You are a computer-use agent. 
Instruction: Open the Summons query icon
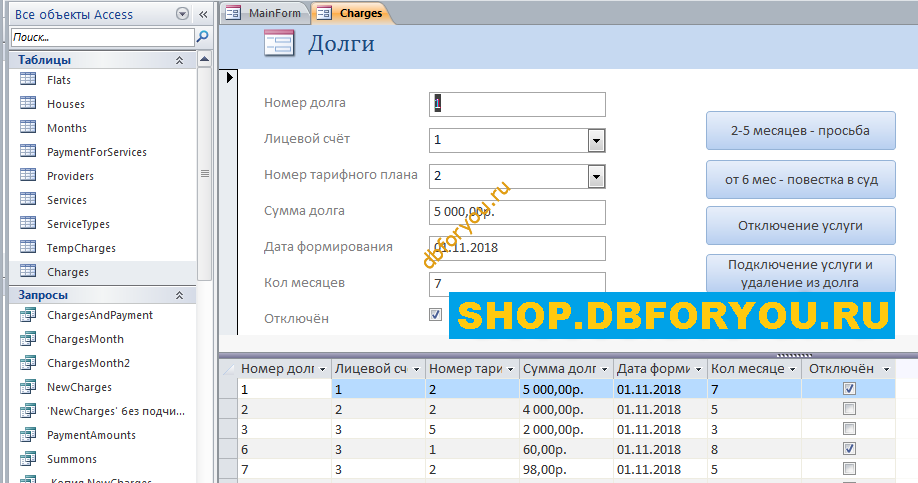point(28,459)
